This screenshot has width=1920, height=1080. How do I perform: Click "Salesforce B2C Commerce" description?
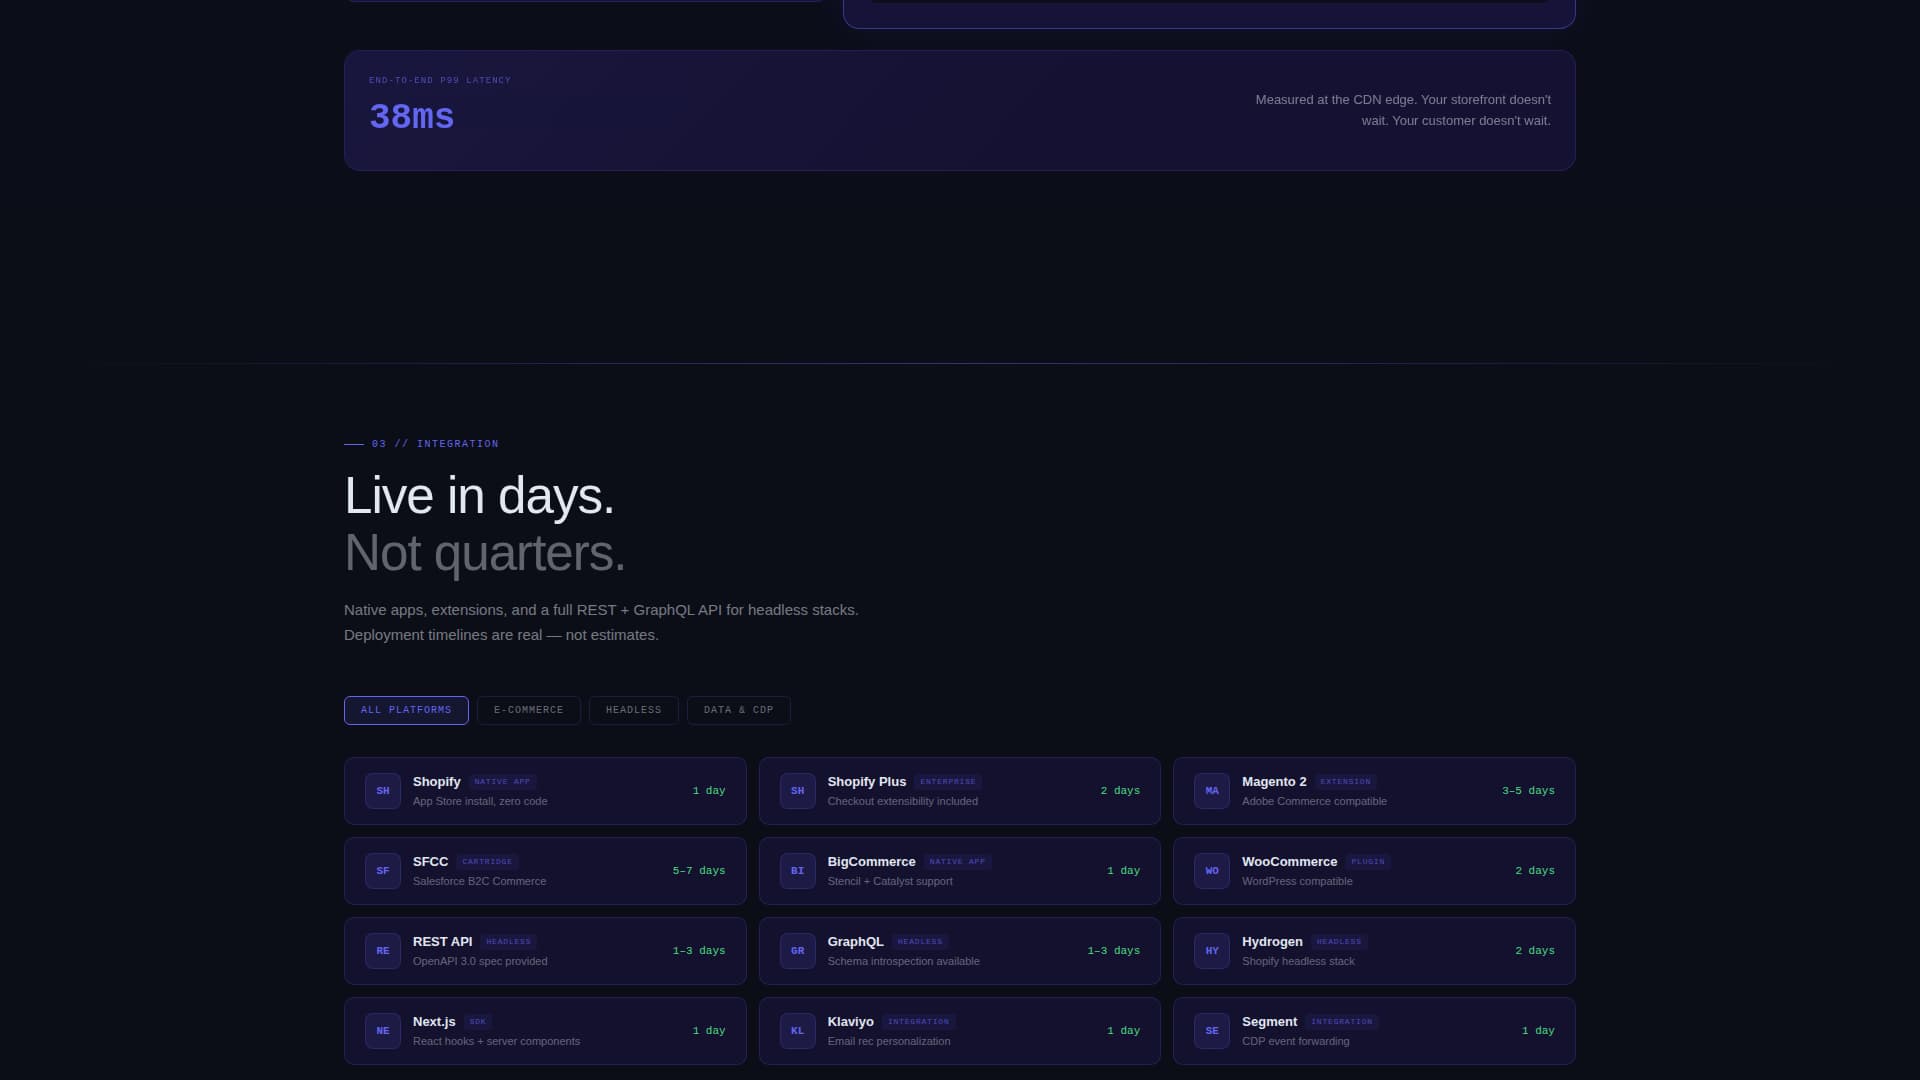(x=480, y=882)
